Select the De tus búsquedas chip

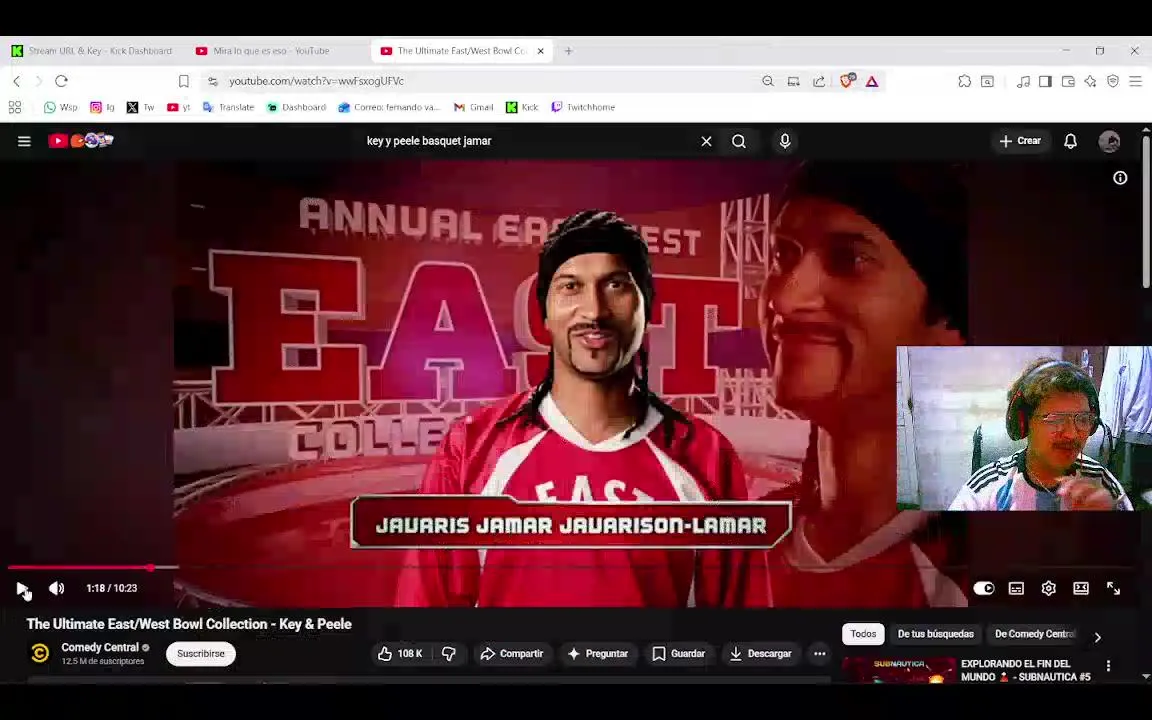click(x=935, y=634)
